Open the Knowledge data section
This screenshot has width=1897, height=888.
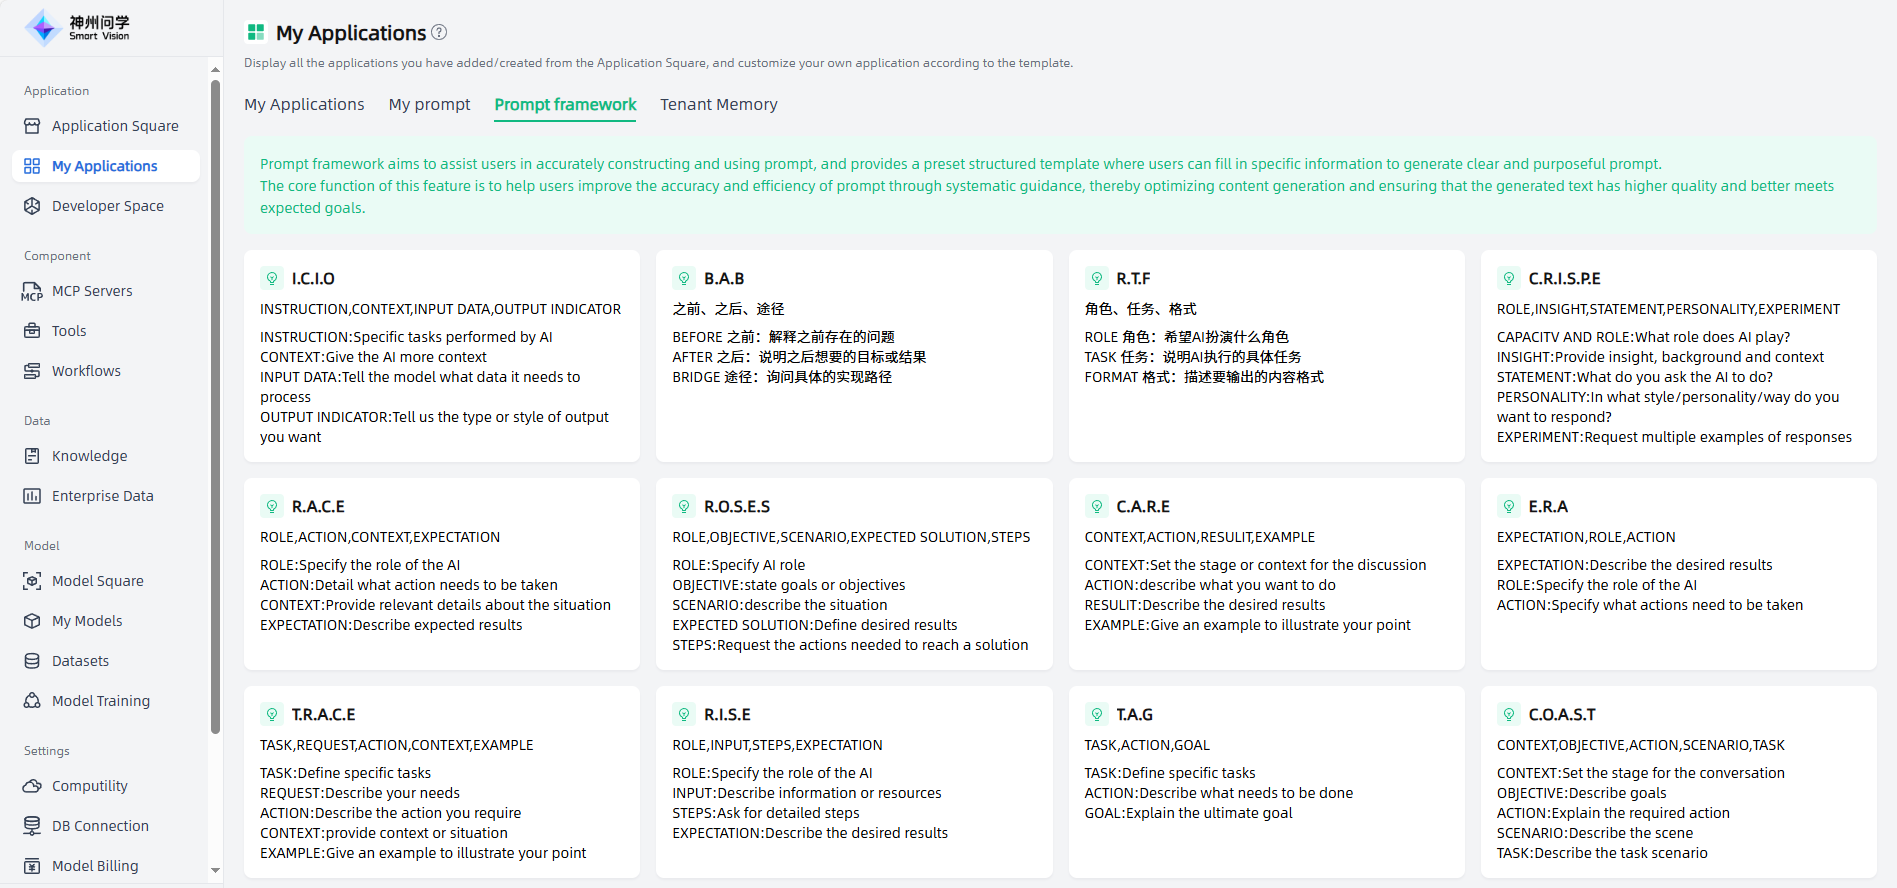[x=89, y=456]
